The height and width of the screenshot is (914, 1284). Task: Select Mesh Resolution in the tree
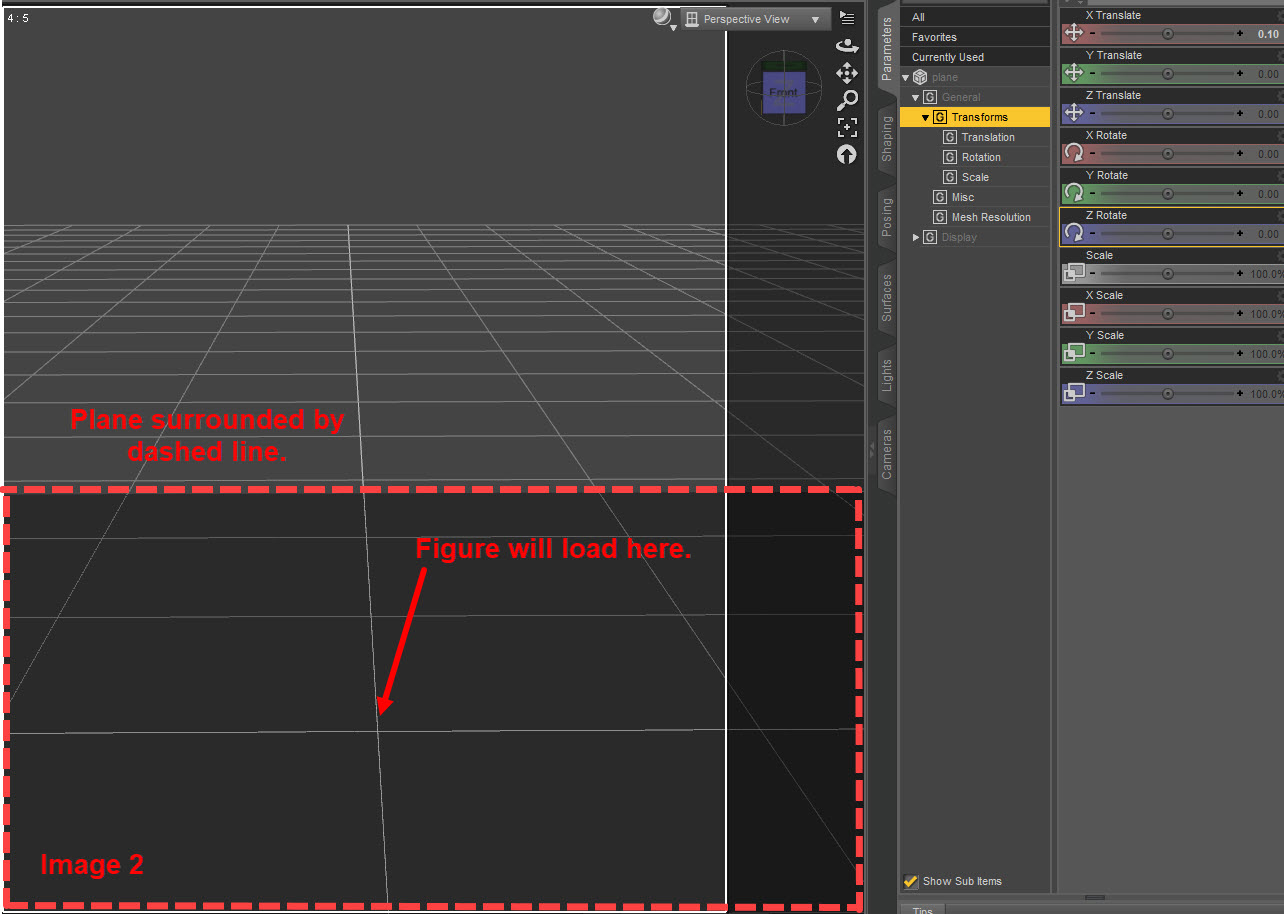pos(990,217)
